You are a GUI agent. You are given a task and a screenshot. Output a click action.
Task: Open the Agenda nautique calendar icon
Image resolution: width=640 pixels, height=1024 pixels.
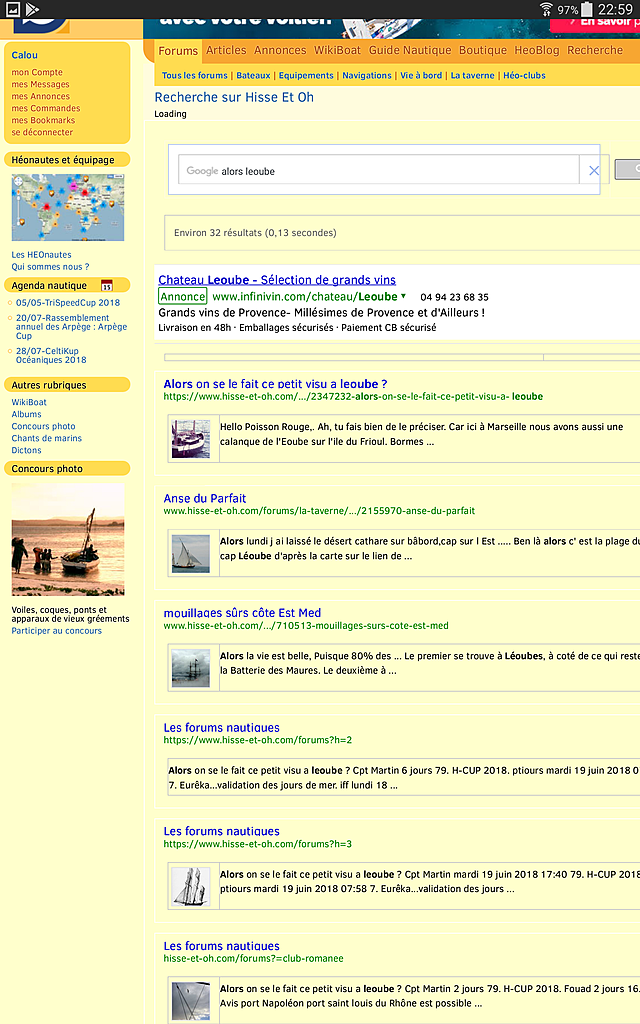[x=107, y=285]
